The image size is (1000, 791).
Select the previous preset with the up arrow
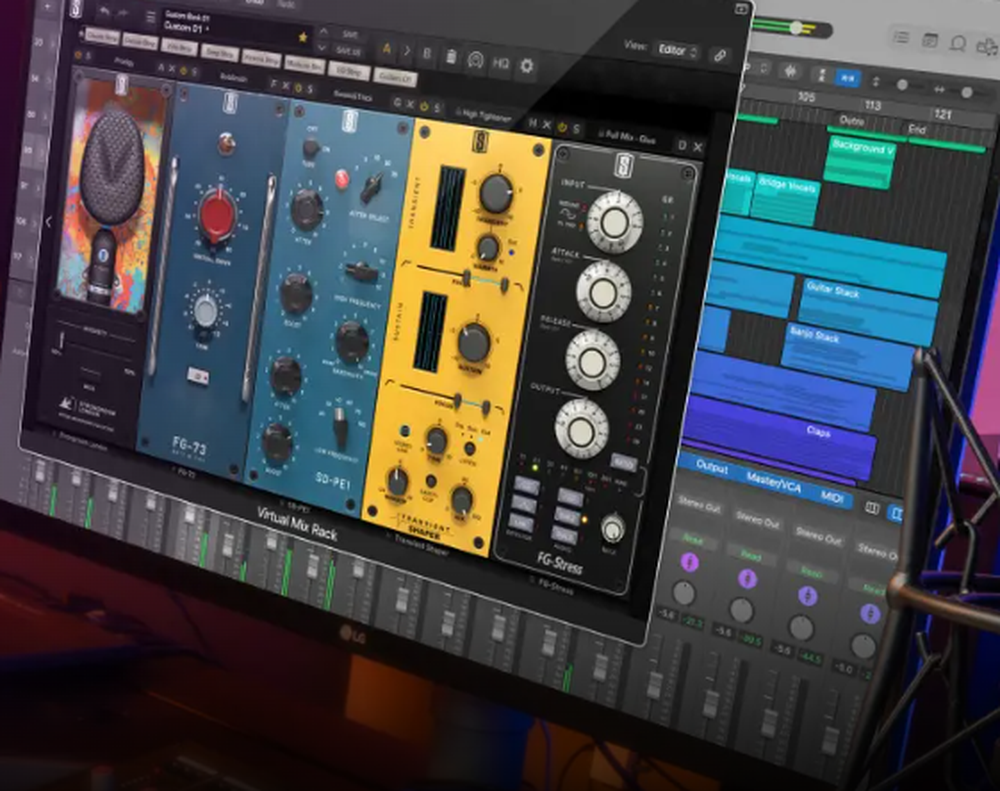pos(325,31)
